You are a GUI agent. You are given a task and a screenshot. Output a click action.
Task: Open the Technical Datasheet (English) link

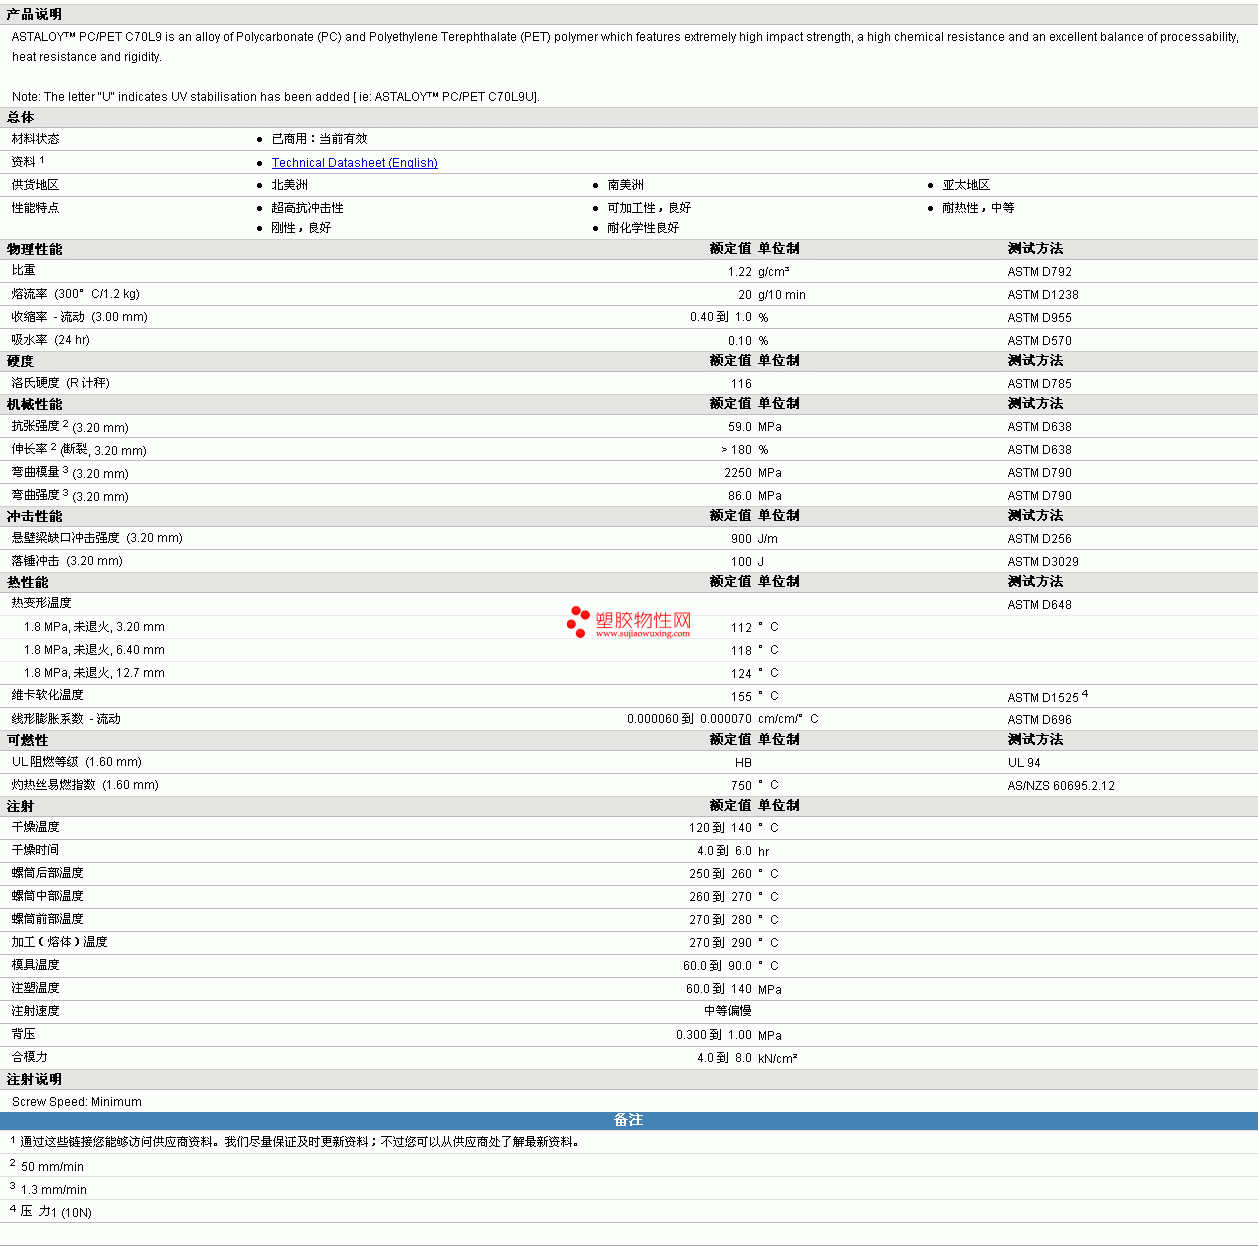354,163
